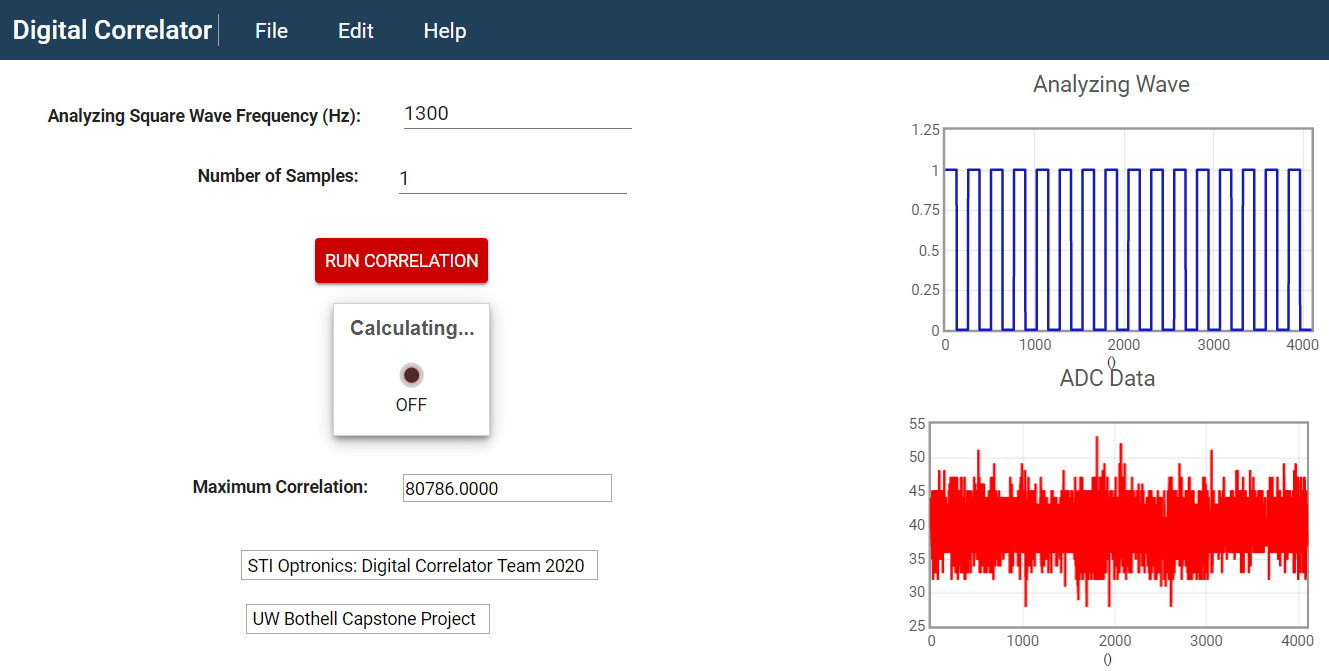Viewport: 1329px width, 671px height.
Task: Click the ADC Data chart title
Action: pyautogui.click(x=1107, y=378)
